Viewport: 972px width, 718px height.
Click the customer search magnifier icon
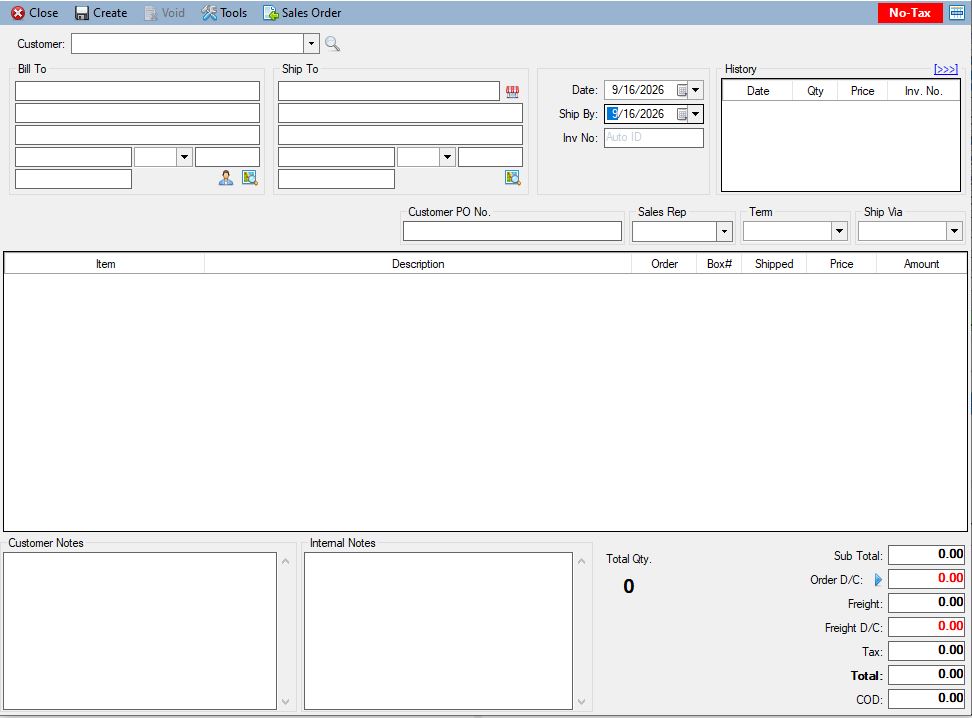pyautogui.click(x=332, y=43)
